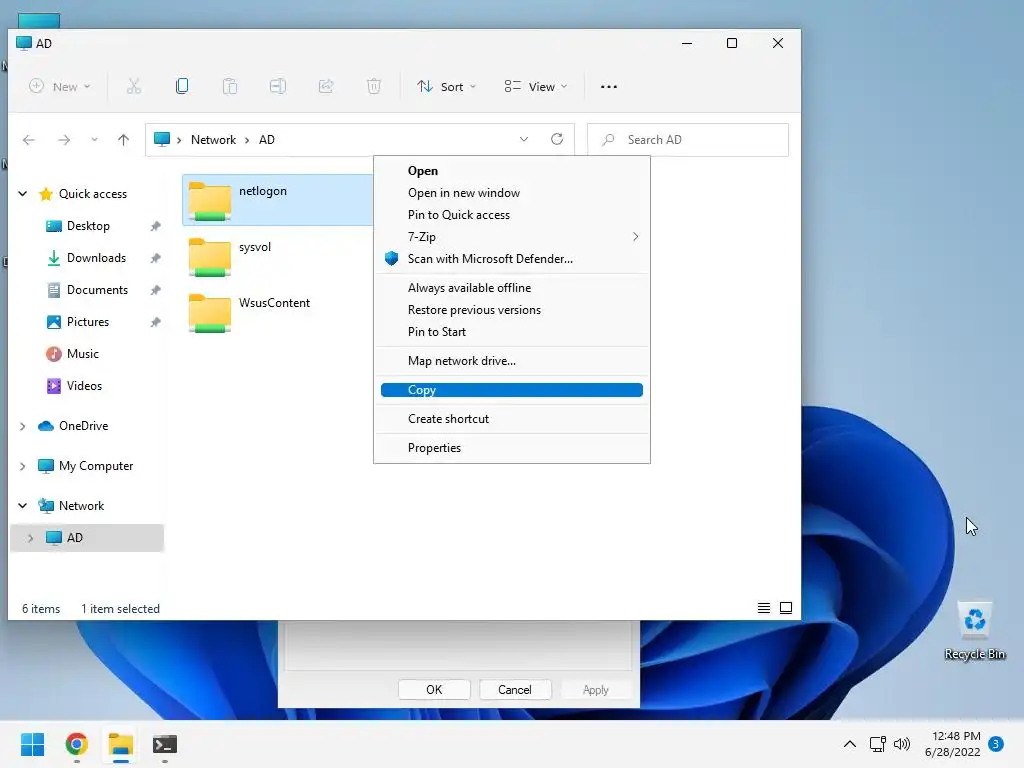Expand the AD node in navigation pane
The width and height of the screenshot is (1024, 768).
[30, 538]
